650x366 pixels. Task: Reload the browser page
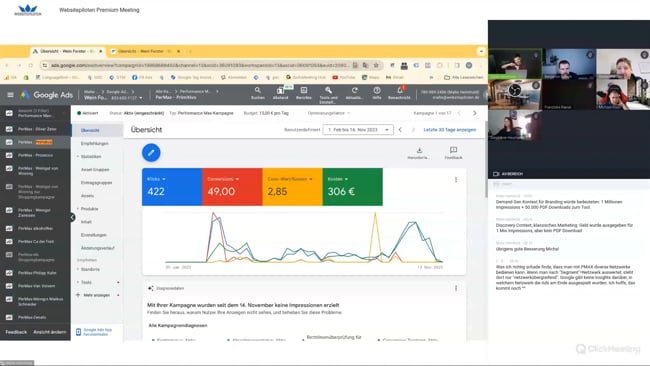coord(31,65)
